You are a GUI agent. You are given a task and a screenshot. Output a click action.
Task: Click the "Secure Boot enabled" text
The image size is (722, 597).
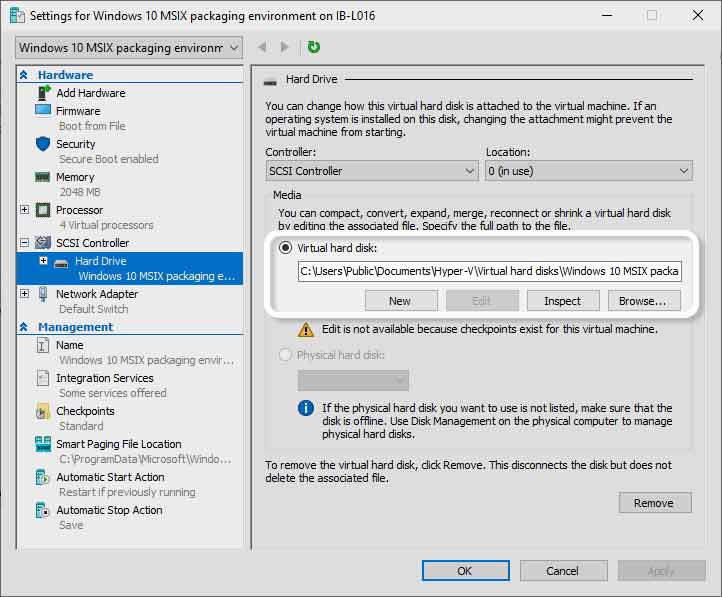(x=109, y=159)
